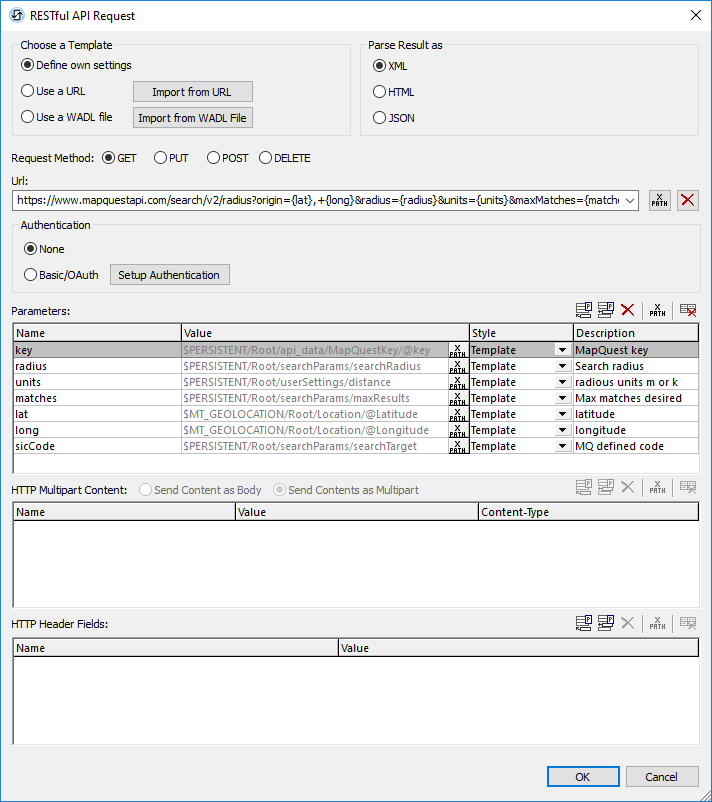
Task: Open Style dropdown for the key parameter
Action: pos(563,350)
